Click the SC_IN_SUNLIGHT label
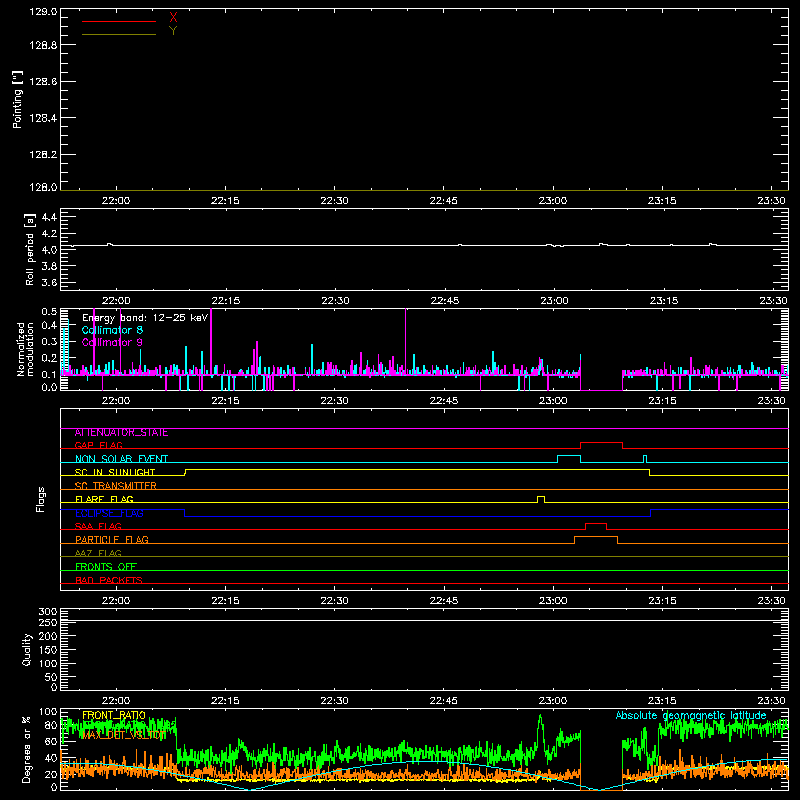 coord(115,472)
